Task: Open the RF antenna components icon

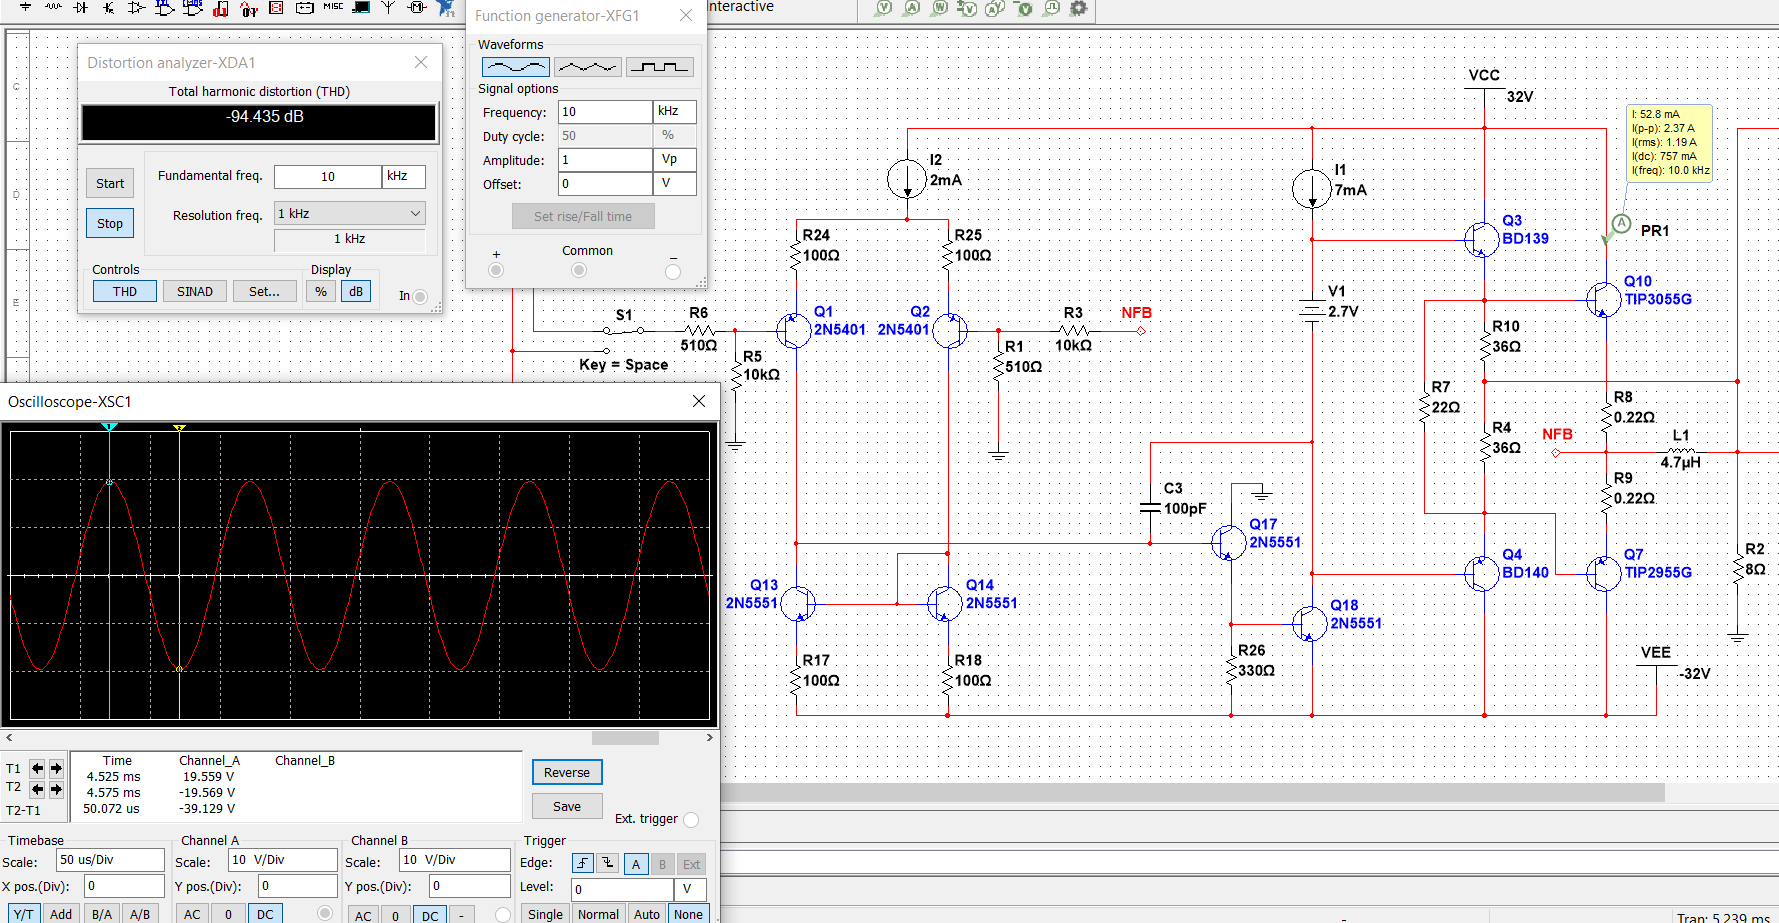Action: (388, 6)
